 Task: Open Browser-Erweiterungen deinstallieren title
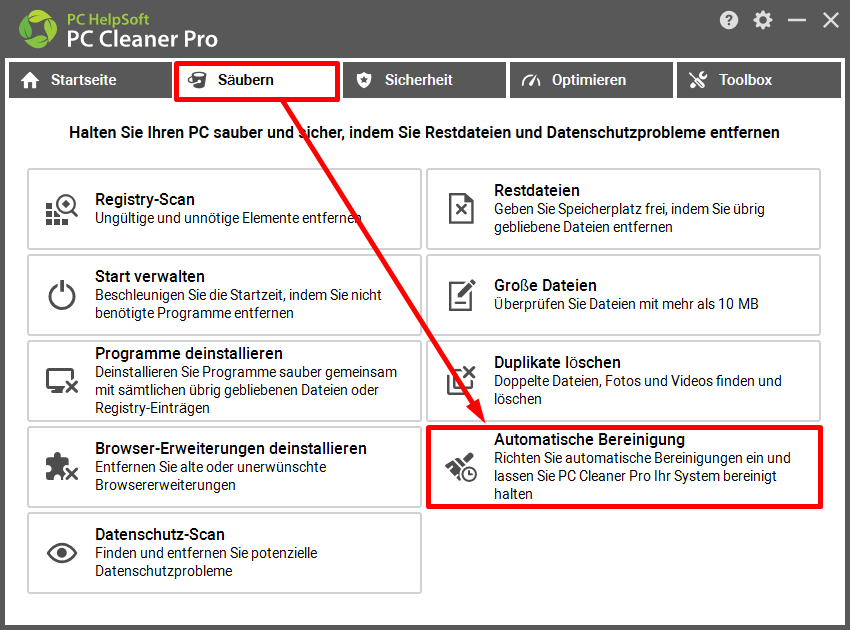[x=231, y=448]
